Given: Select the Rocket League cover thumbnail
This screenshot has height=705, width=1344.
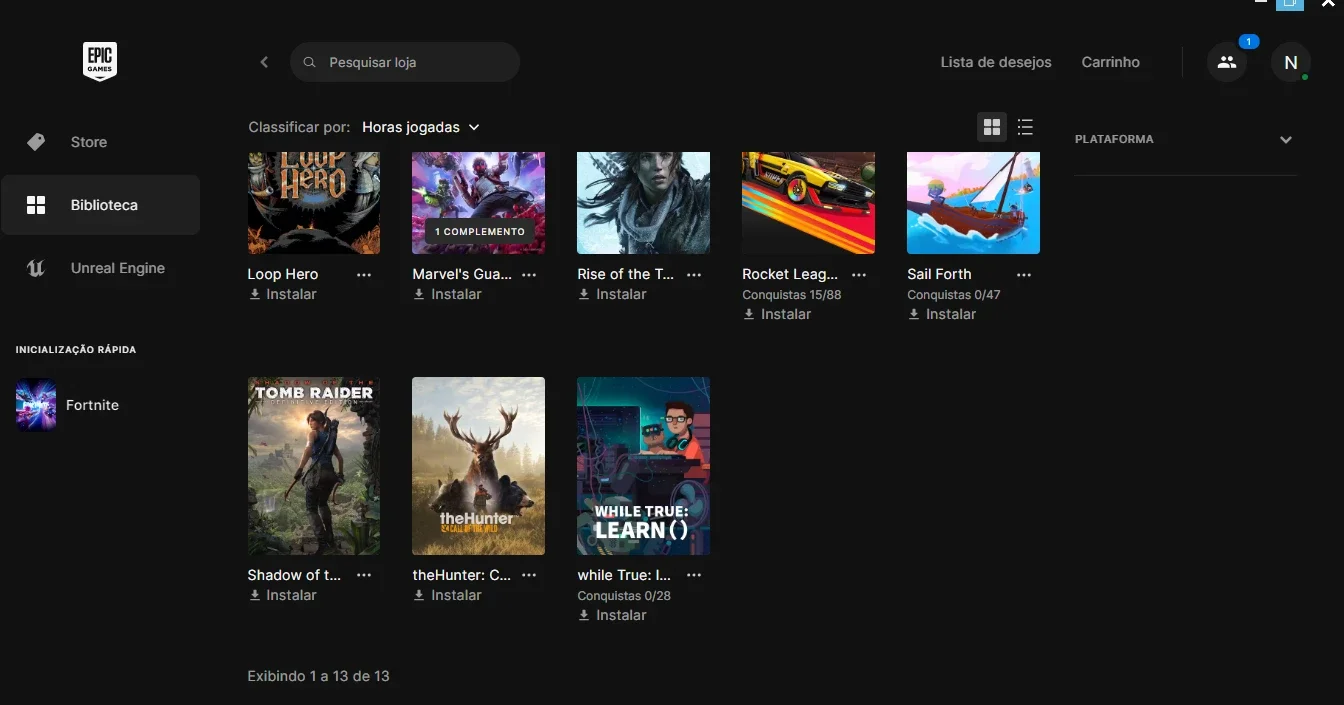Looking at the screenshot, I should pos(808,203).
